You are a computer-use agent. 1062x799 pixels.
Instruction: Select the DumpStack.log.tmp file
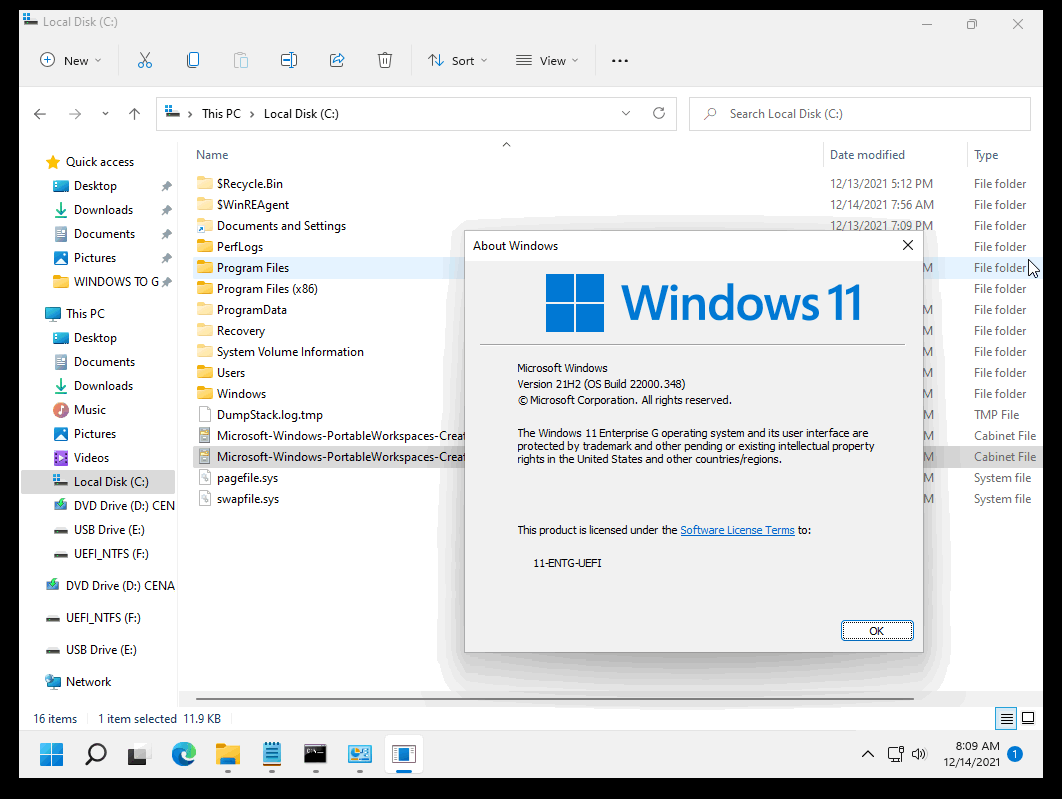point(270,414)
